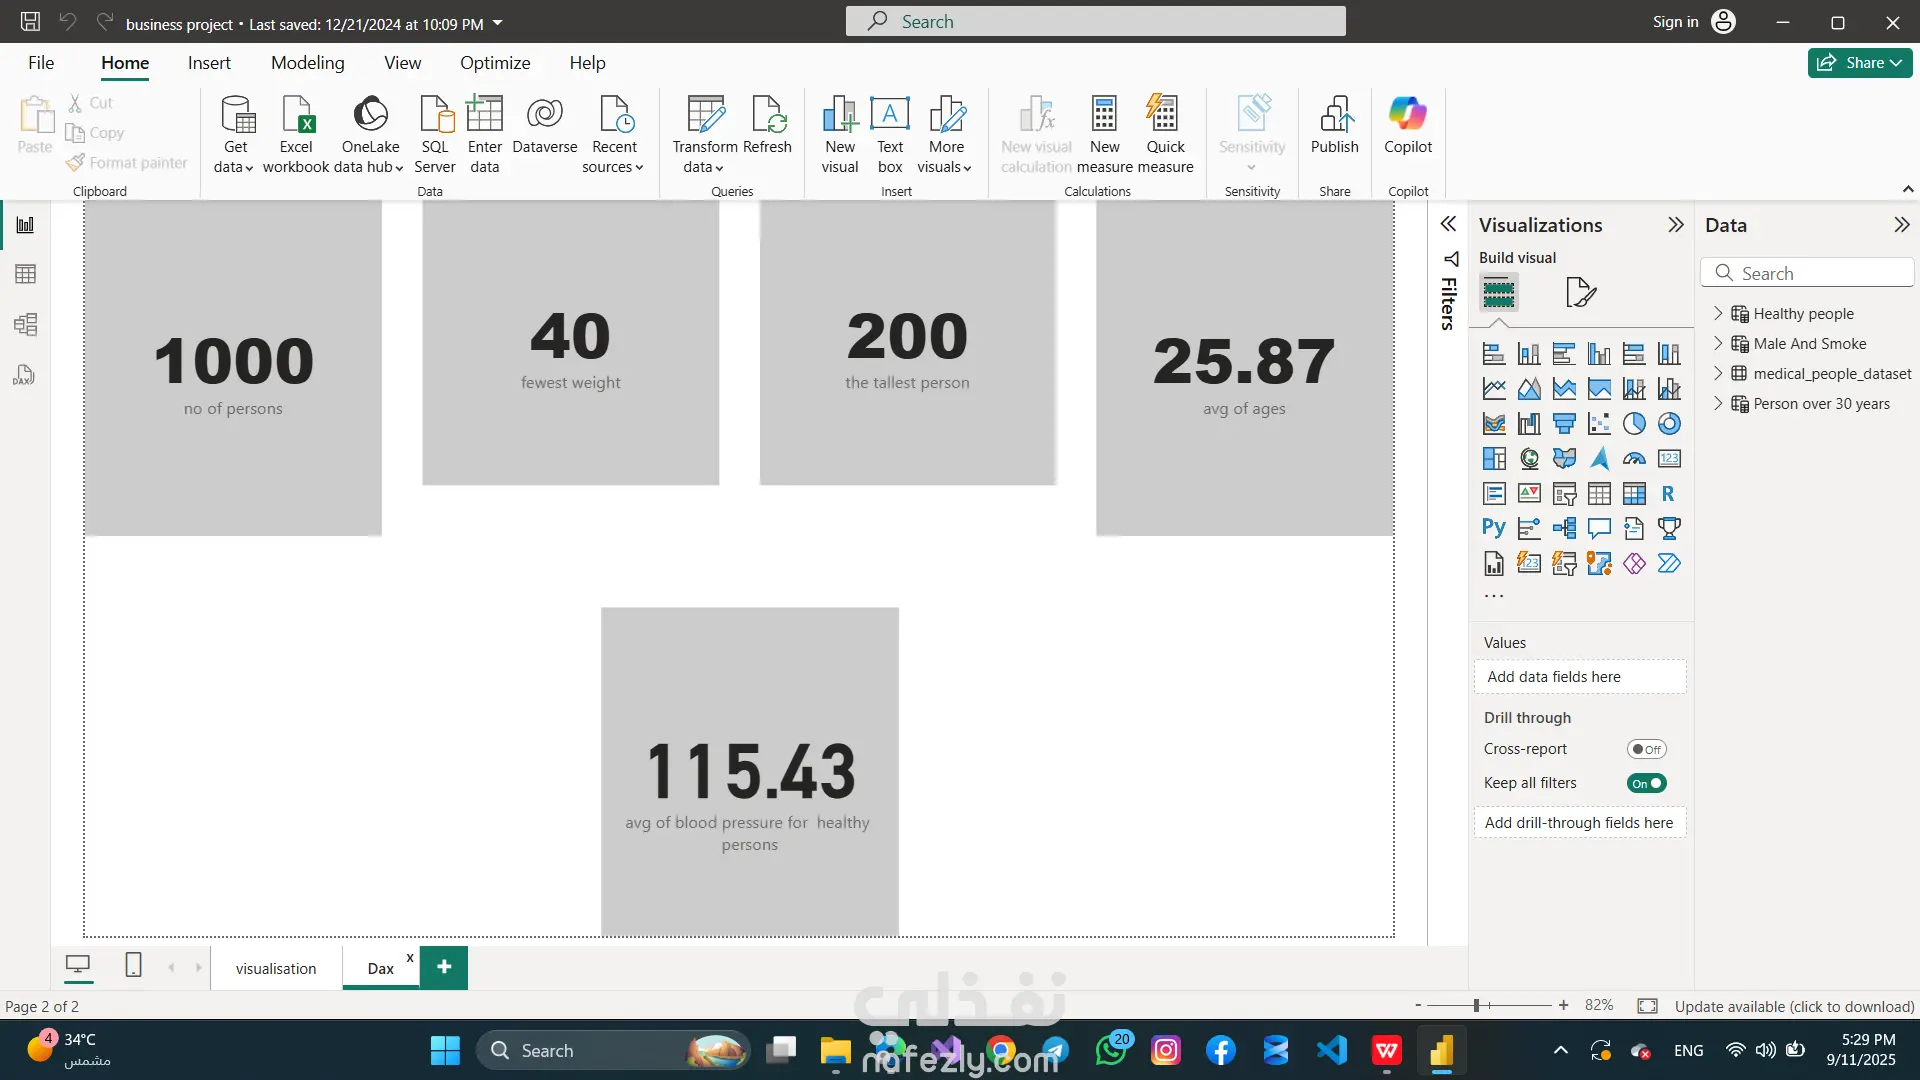The width and height of the screenshot is (1920, 1080).
Task: Switch to the visualisation page tab
Action: [276, 968]
